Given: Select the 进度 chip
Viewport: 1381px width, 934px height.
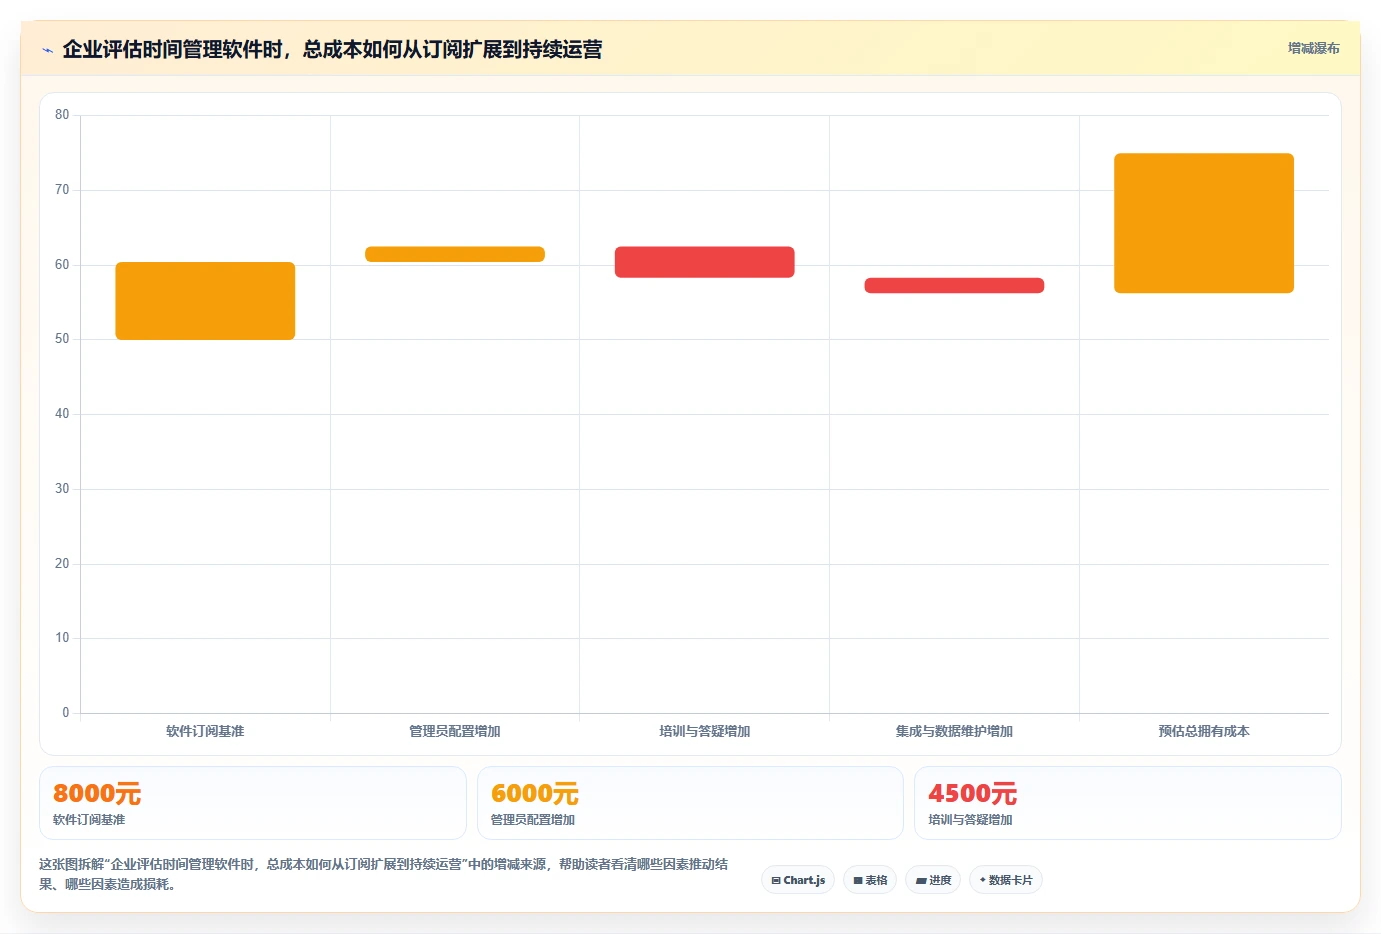Looking at the screenshot, I should (x=933, y=880).
